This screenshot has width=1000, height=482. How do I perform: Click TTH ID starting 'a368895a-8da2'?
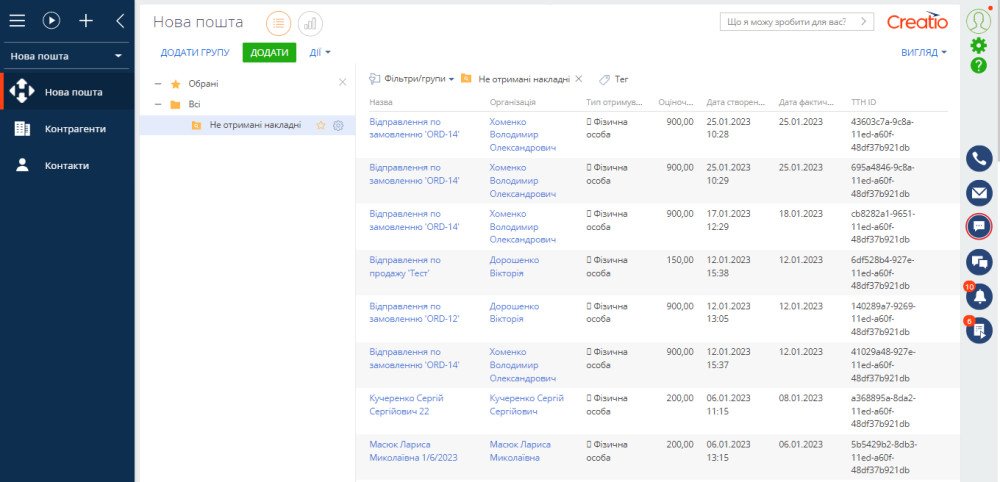(884, 411)
